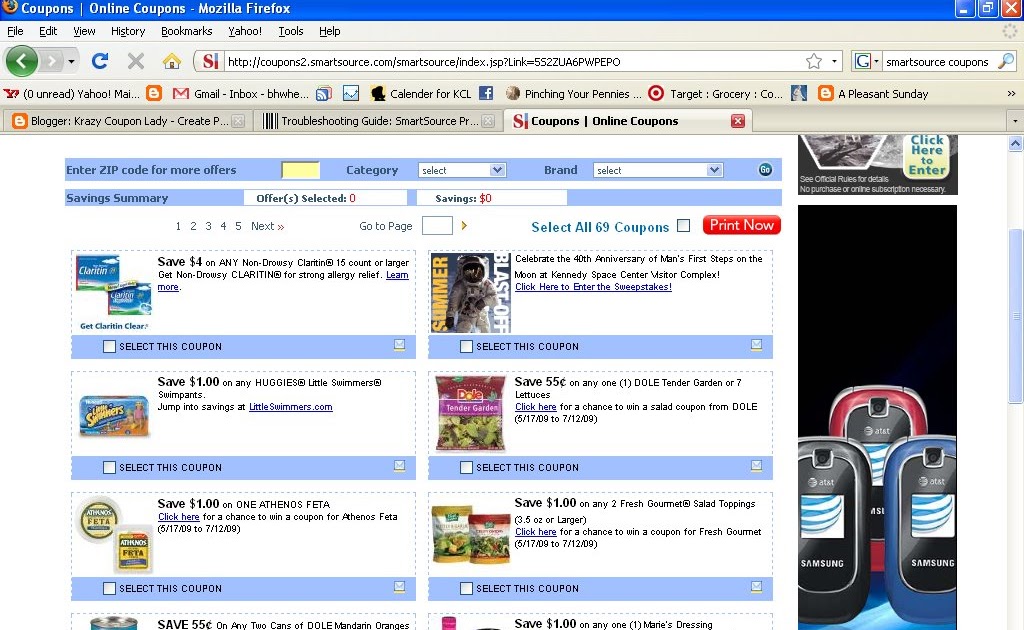Click the email icon on Huggies coupon
Image resolution: width=1024 pixels, height=630 pixels.
(399, 465)
